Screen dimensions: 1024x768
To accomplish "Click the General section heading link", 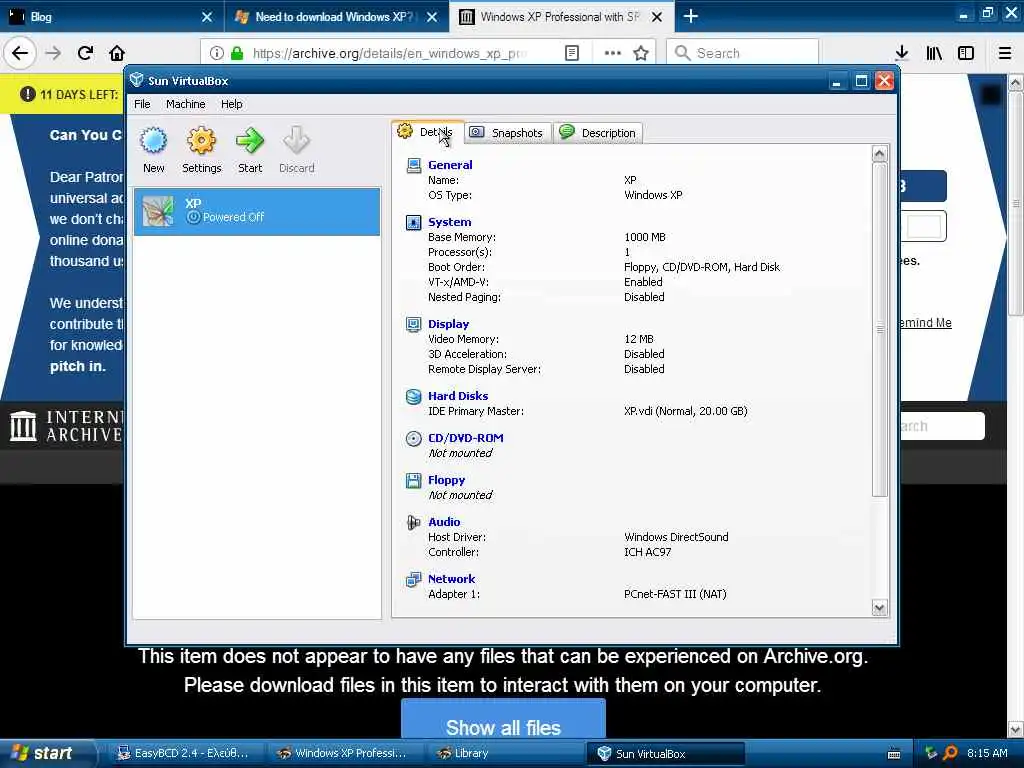I will coord(450,165).
